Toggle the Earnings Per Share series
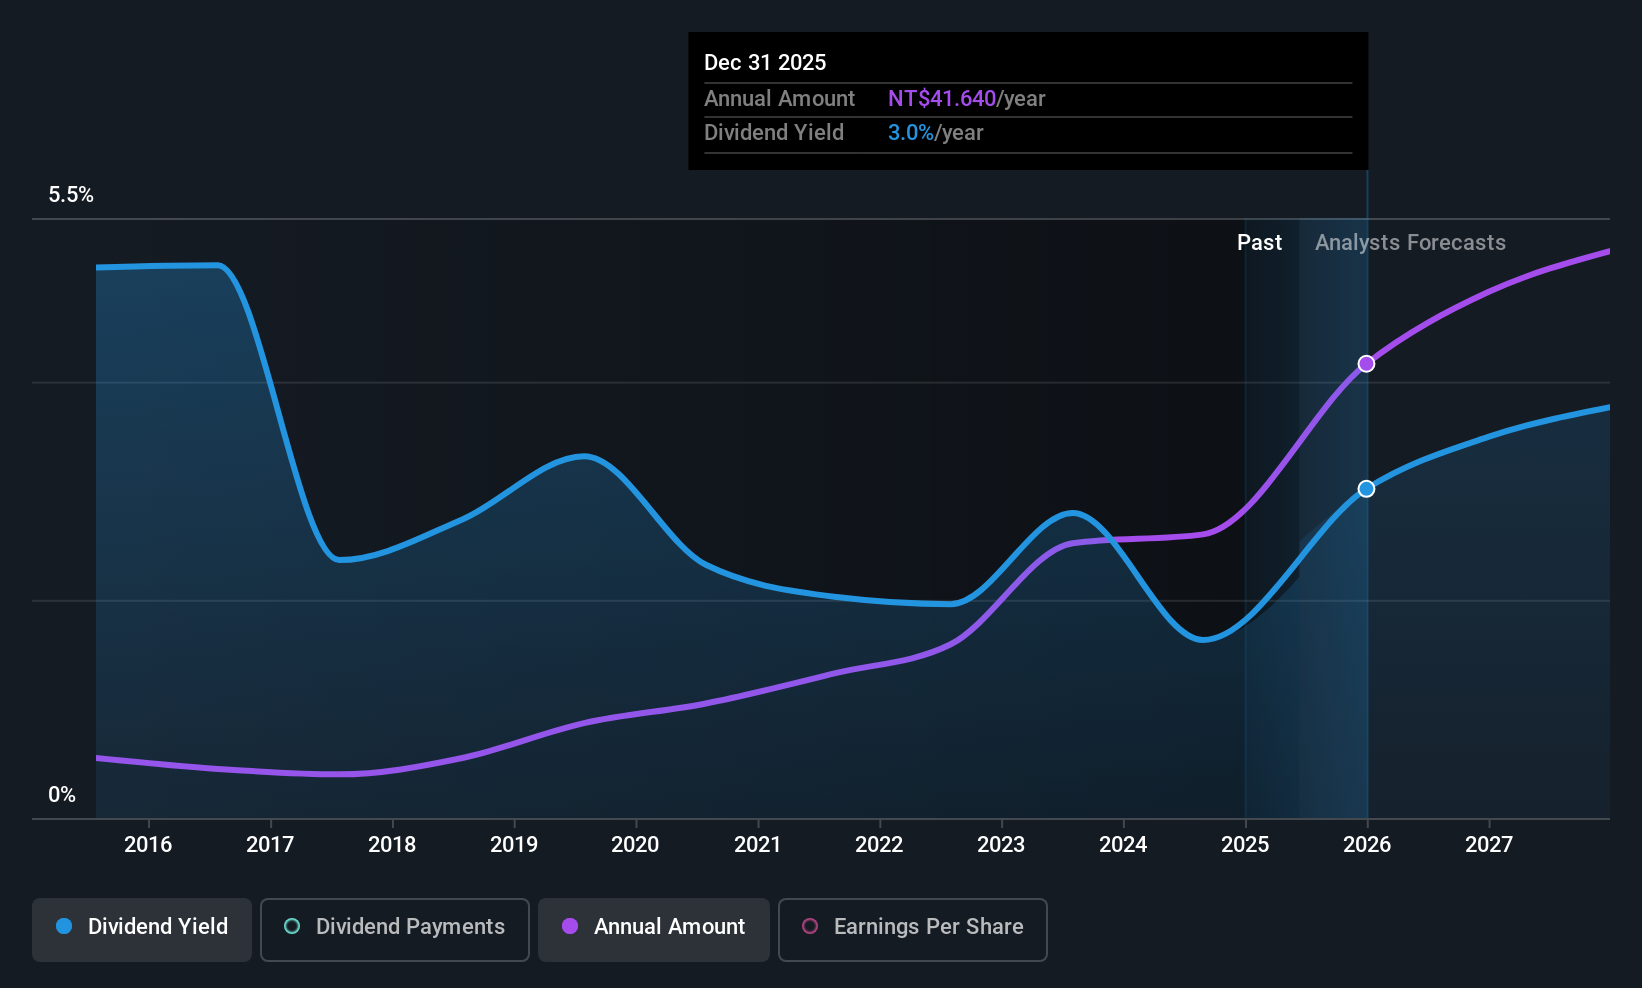1642x988 pixels. 913,930
